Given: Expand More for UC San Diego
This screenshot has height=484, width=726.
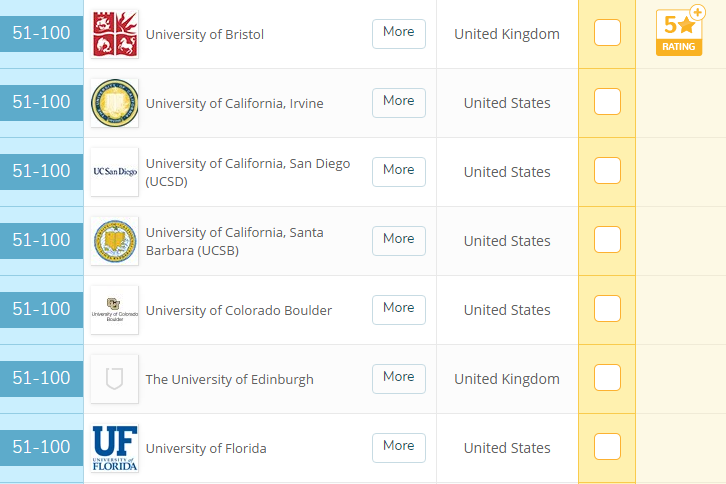Looking at the screenshot, I should point(398,171).
